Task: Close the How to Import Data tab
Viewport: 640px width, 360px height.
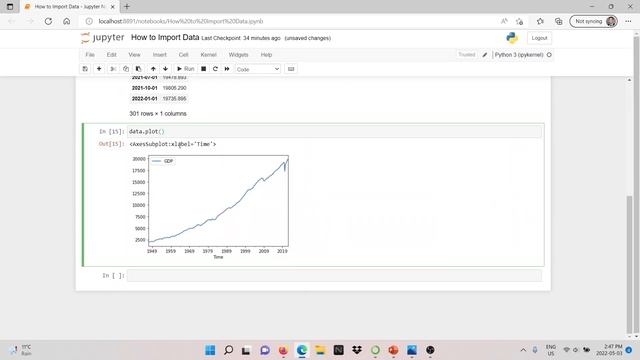Action: point(113,7)
